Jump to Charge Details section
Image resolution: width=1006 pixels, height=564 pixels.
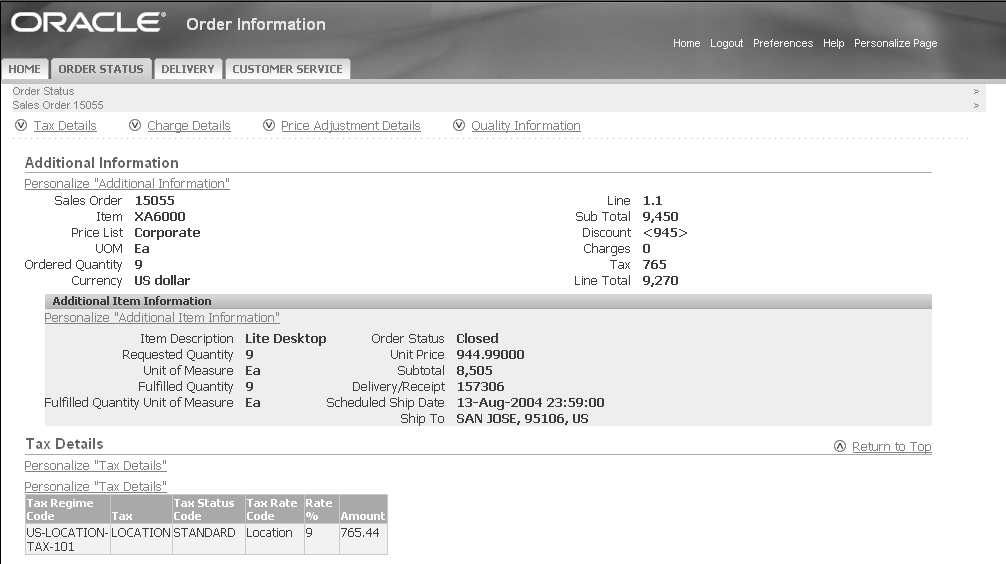click(x=189, y=126)
